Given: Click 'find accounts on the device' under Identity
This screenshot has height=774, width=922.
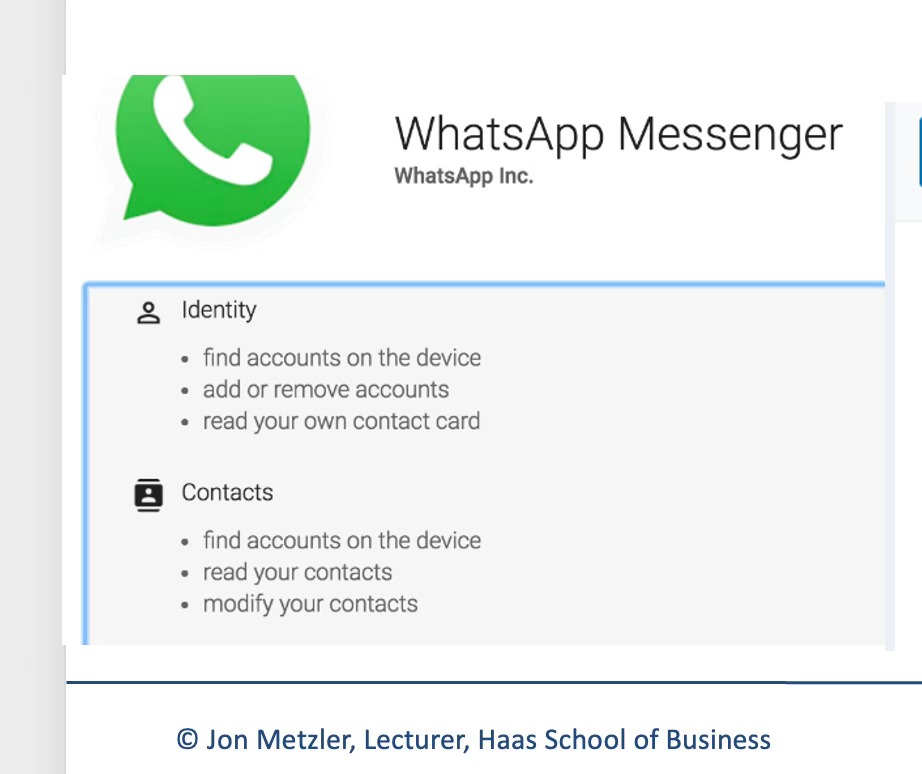Looking at the screenshot, I should 342,358.
